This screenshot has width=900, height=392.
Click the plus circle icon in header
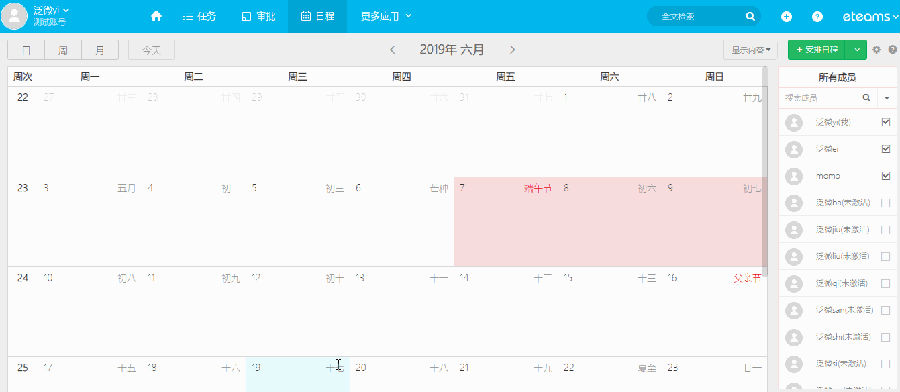pos(786,17)
